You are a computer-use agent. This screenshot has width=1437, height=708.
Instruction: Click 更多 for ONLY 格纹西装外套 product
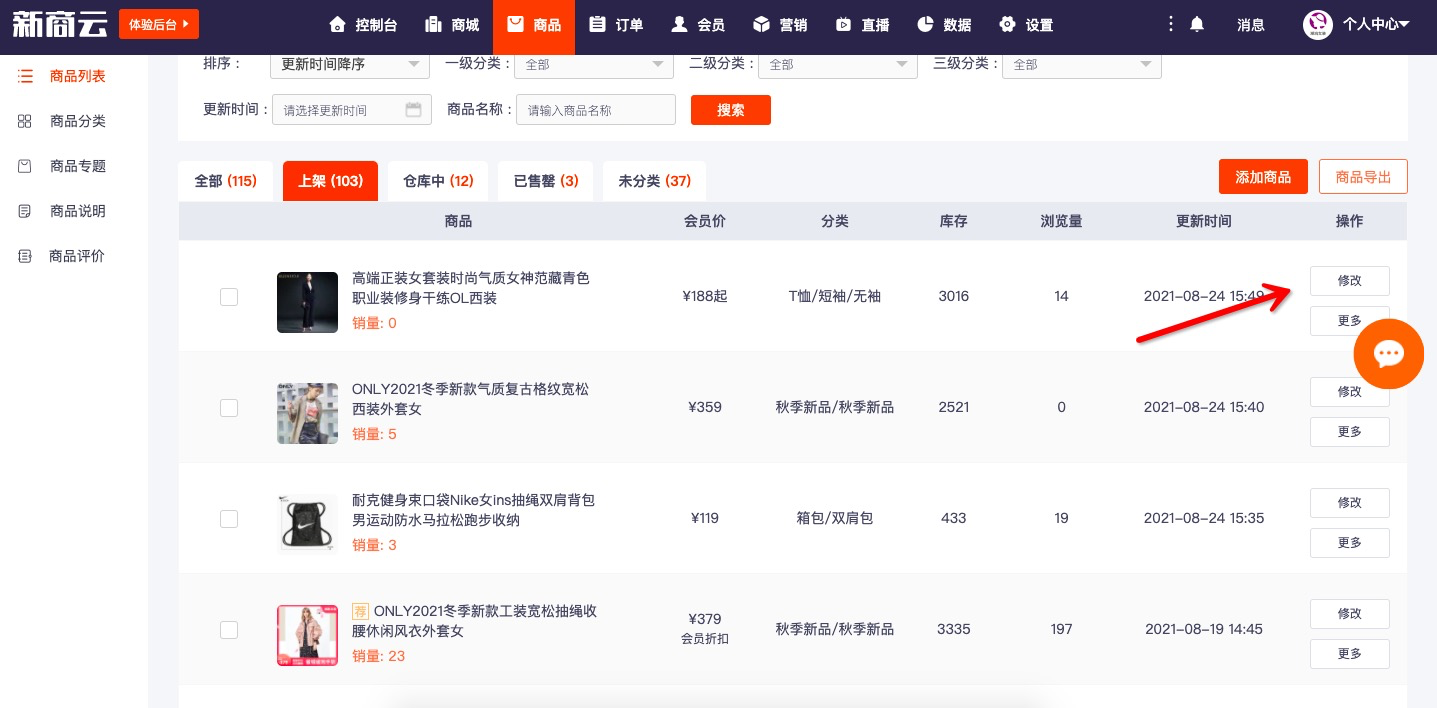1350,432
